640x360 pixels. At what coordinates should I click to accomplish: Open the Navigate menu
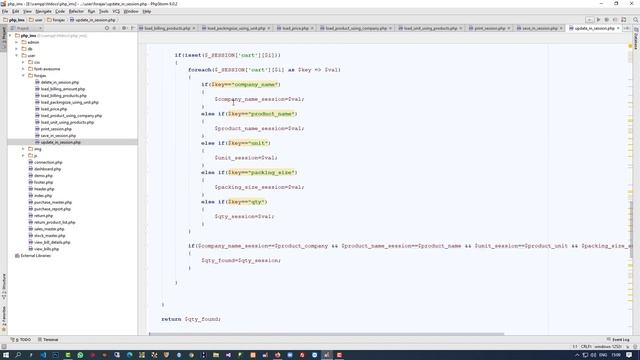pos(43,11)
